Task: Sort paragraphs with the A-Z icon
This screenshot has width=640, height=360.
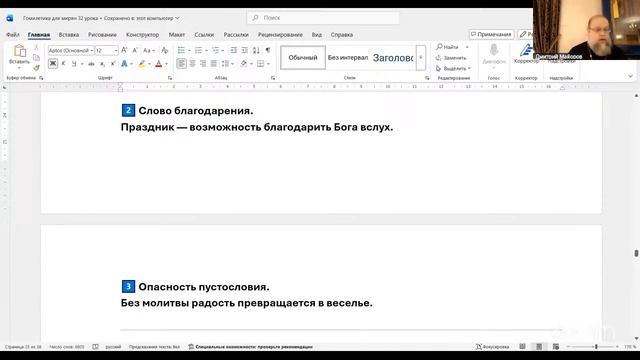Action: coord(256,50)
